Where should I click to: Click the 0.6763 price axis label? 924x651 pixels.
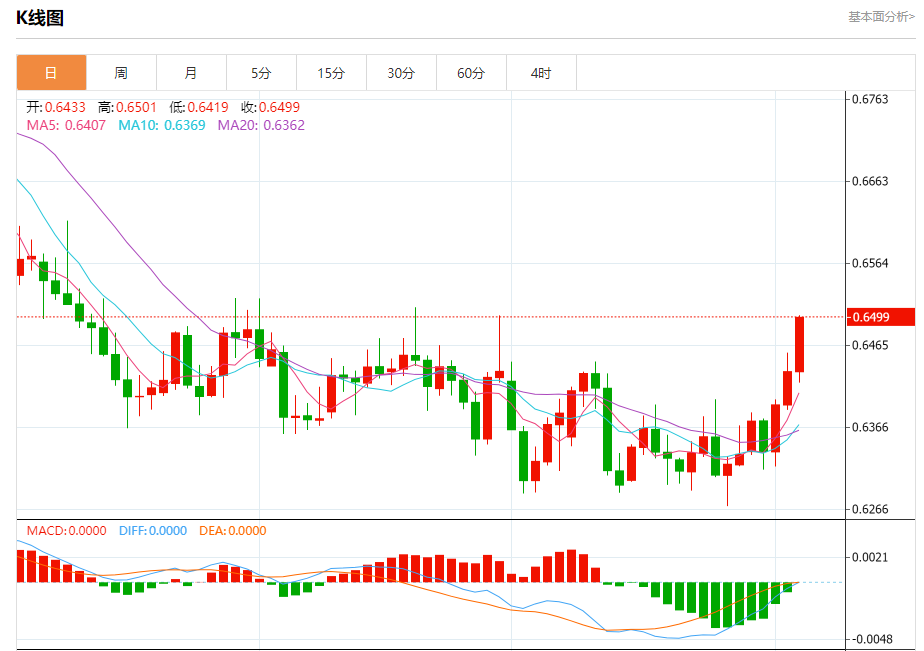point(870,99)
